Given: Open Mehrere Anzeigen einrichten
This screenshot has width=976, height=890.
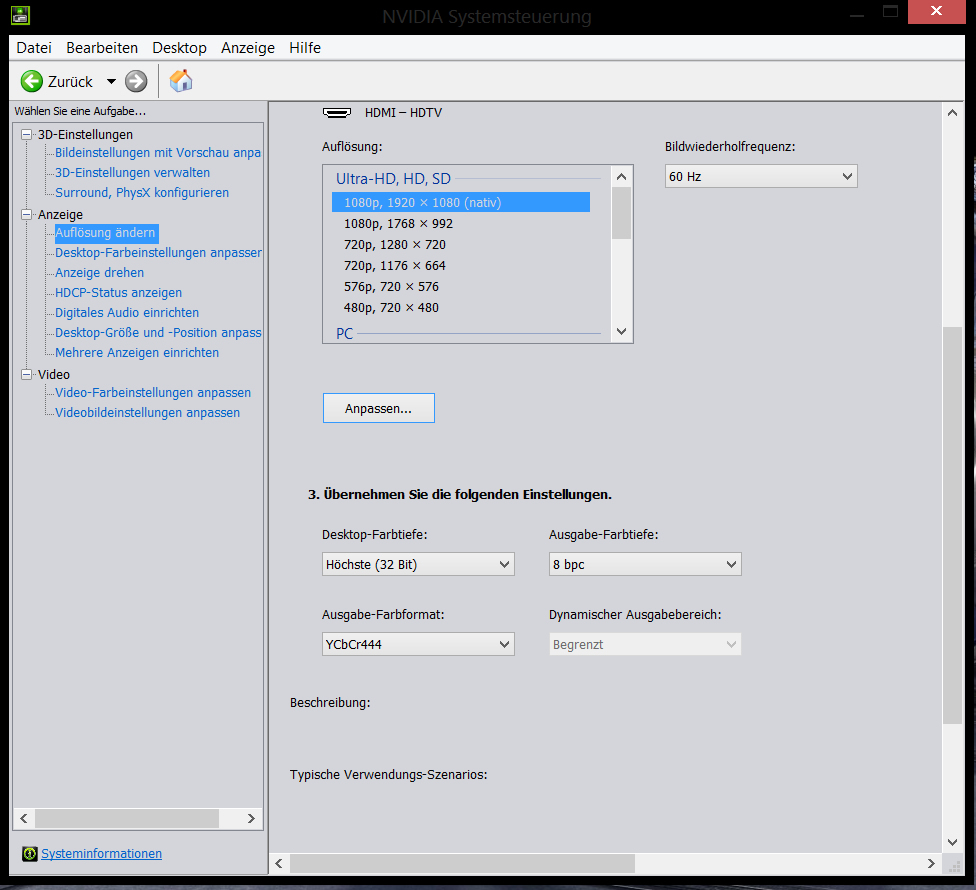Looking at the screenshot, I should point(137,352).
